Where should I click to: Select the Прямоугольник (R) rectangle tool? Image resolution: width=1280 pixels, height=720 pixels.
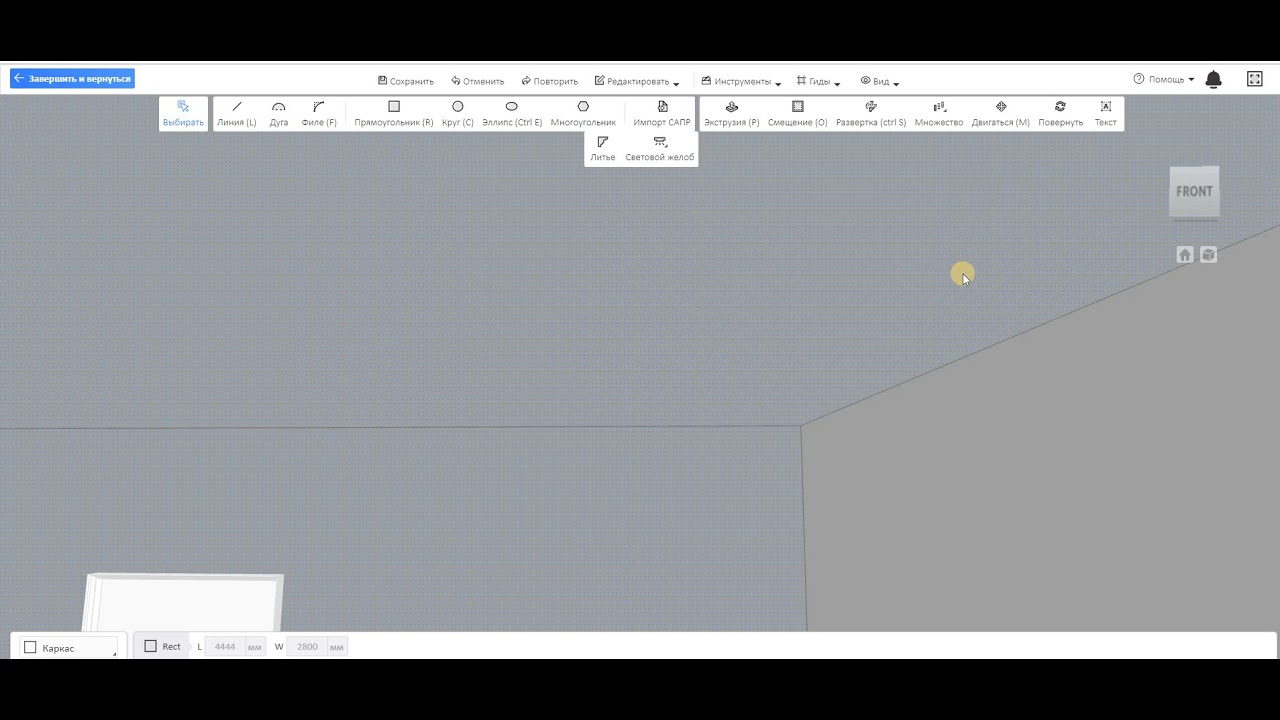[x=394, y=113]
